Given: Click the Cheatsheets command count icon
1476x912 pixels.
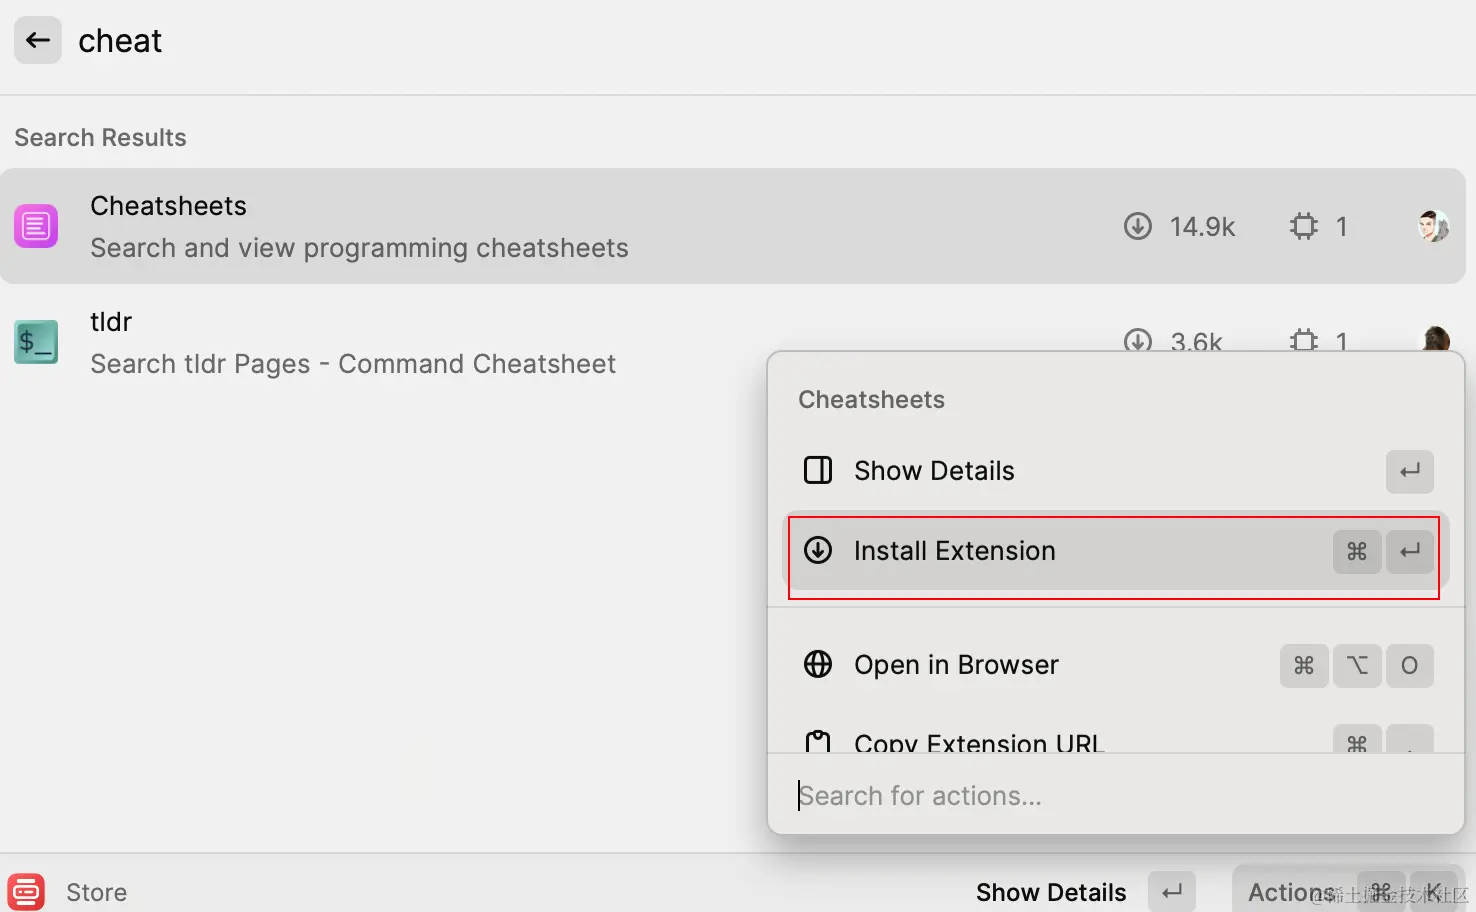Looking at the screenshot, I should (x=1304, y=226).
